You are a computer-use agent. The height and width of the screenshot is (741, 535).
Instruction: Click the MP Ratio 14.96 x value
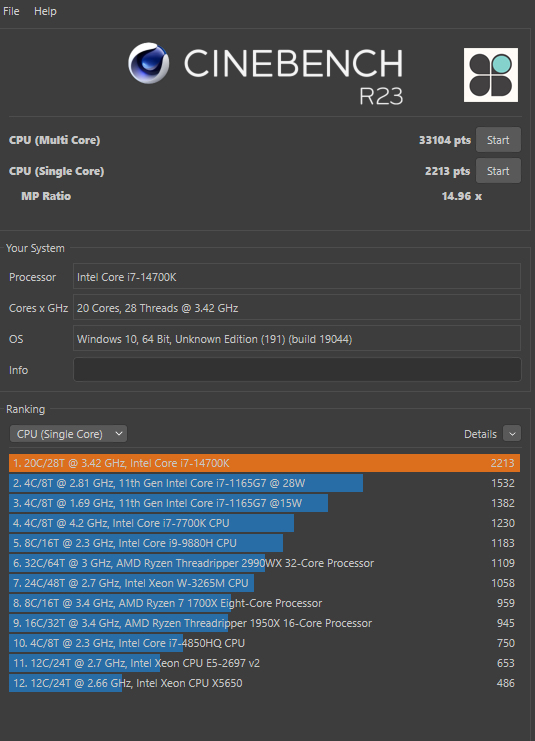tap(462, 196)
